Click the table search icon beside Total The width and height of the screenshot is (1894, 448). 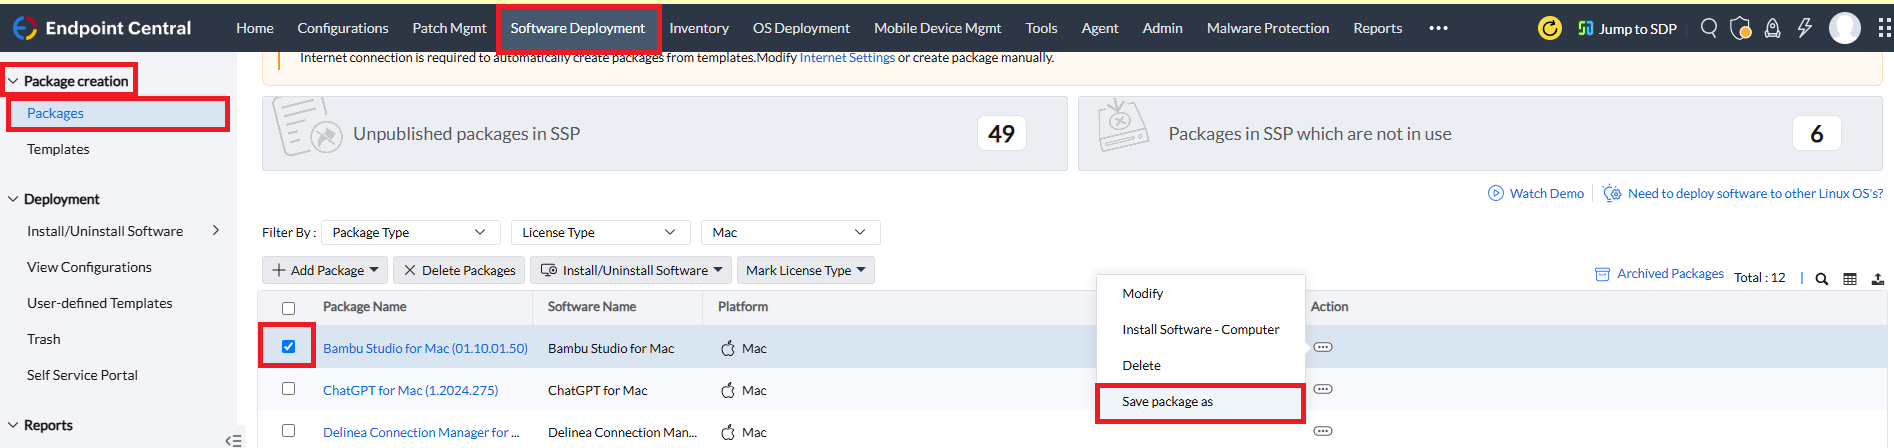(x=1822, y=279)
